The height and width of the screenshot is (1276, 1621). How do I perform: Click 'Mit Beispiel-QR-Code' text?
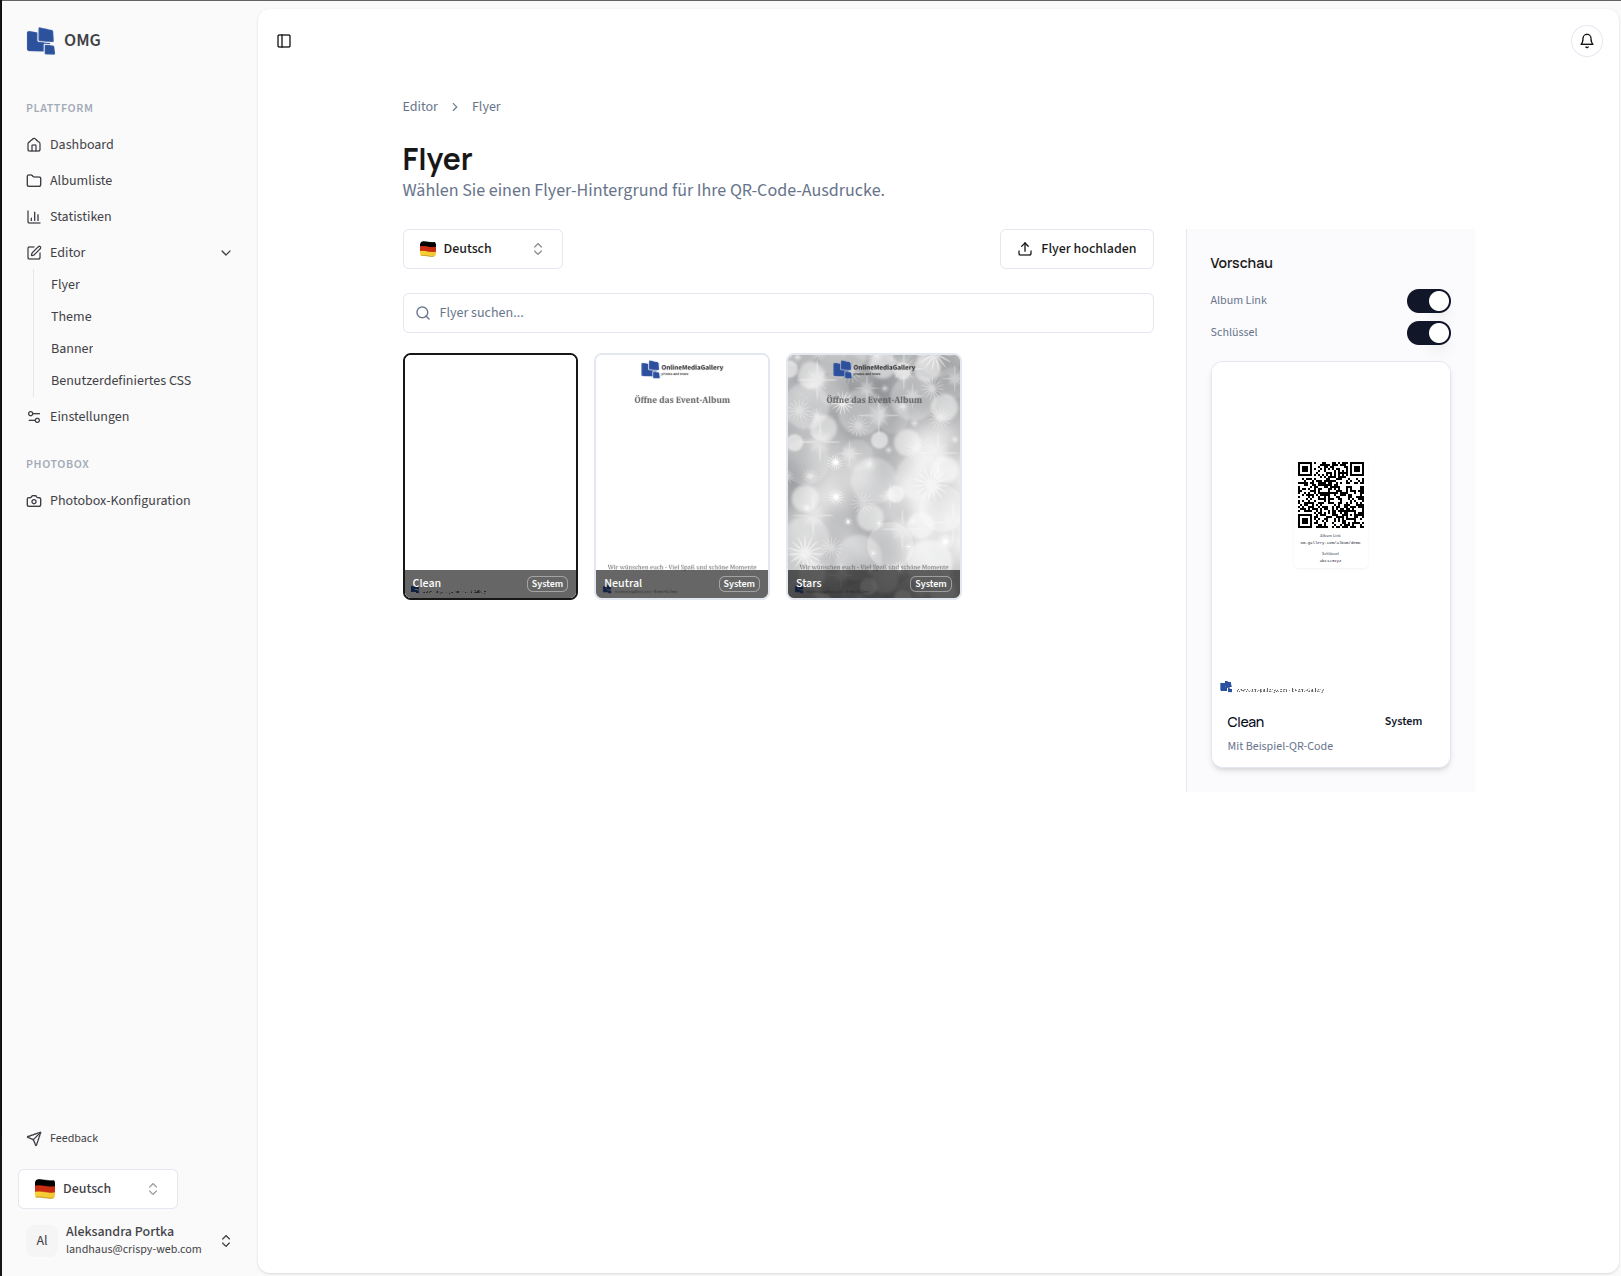[x=1280, y=747]
